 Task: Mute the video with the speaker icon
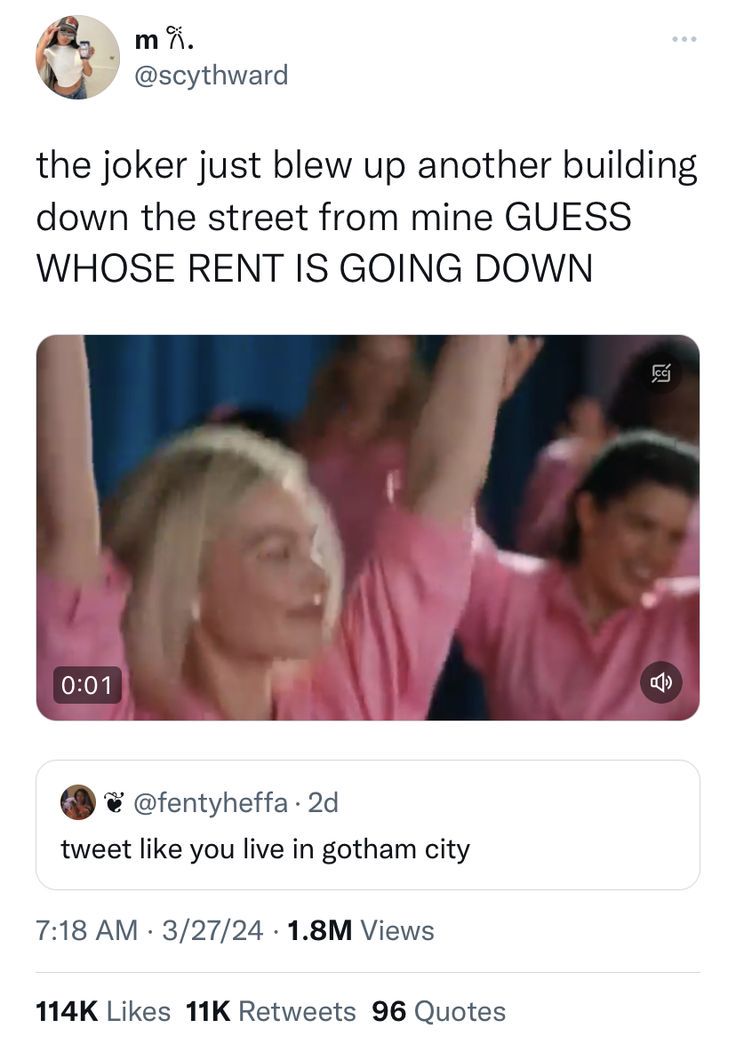click(x=661, y=682)
